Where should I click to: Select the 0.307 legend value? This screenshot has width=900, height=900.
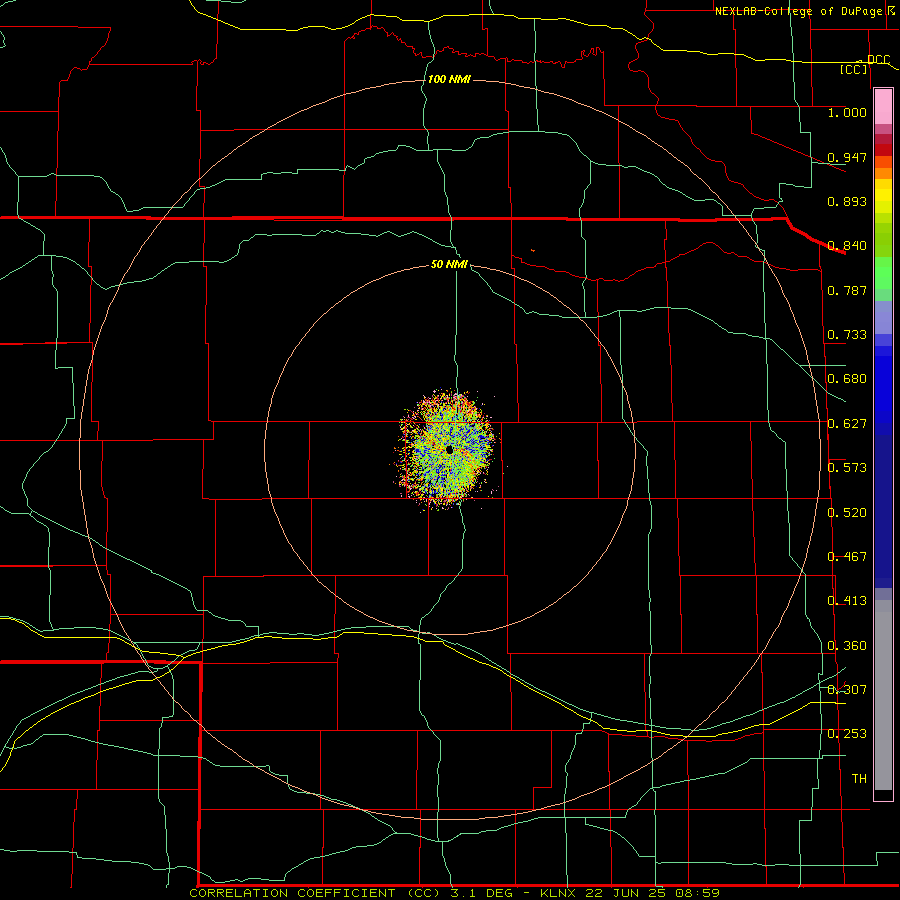coord(847,689)
